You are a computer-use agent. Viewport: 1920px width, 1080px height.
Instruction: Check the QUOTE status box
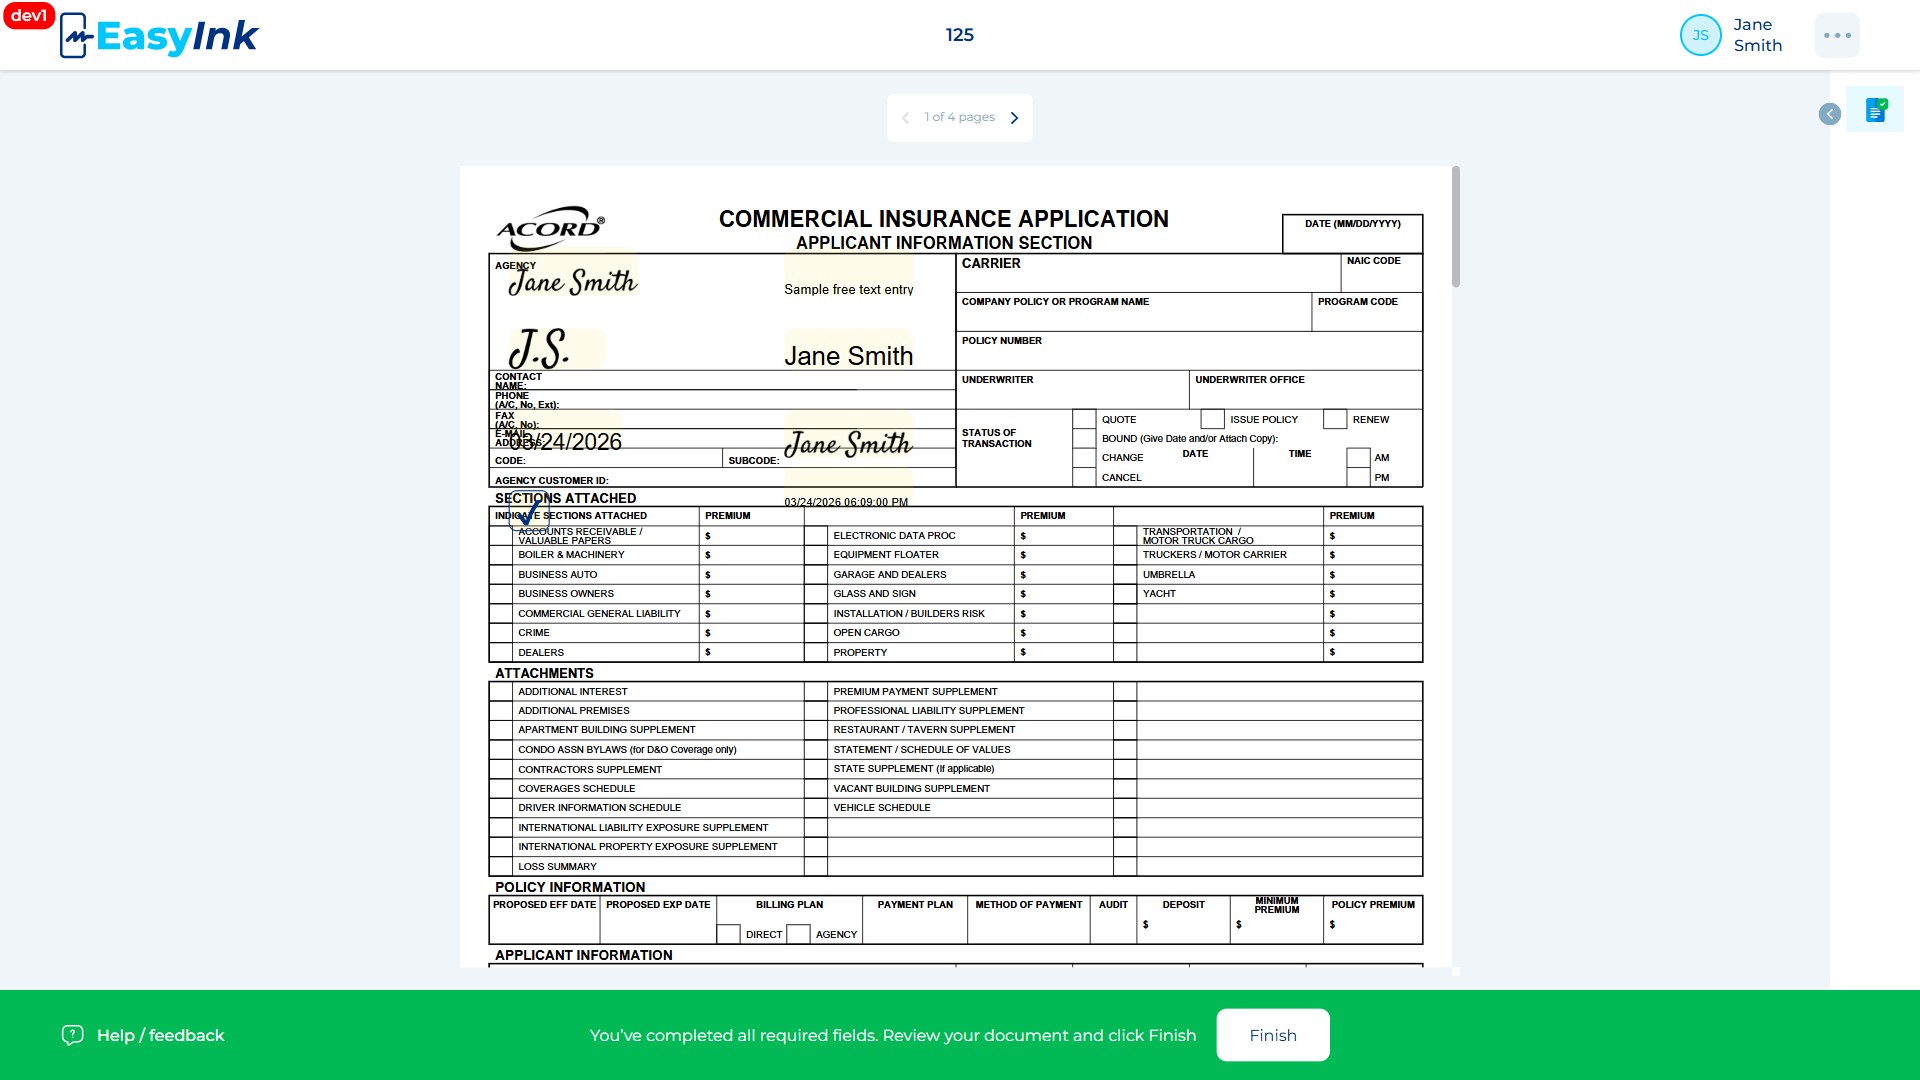(x=1084, y=419)
